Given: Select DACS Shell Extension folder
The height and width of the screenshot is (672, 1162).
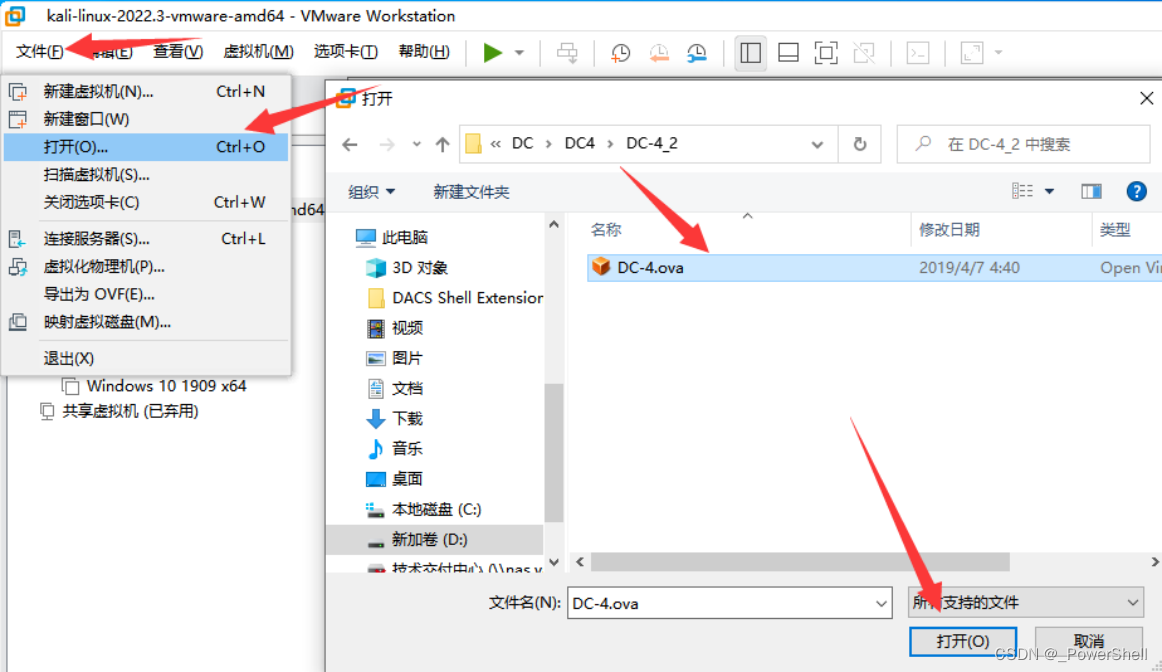Looking at the screenshot, I should (x=454, y=298).
